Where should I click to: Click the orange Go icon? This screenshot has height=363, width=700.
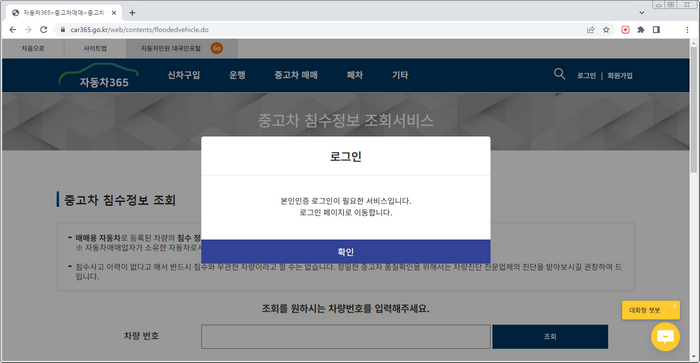click(217, 48)
